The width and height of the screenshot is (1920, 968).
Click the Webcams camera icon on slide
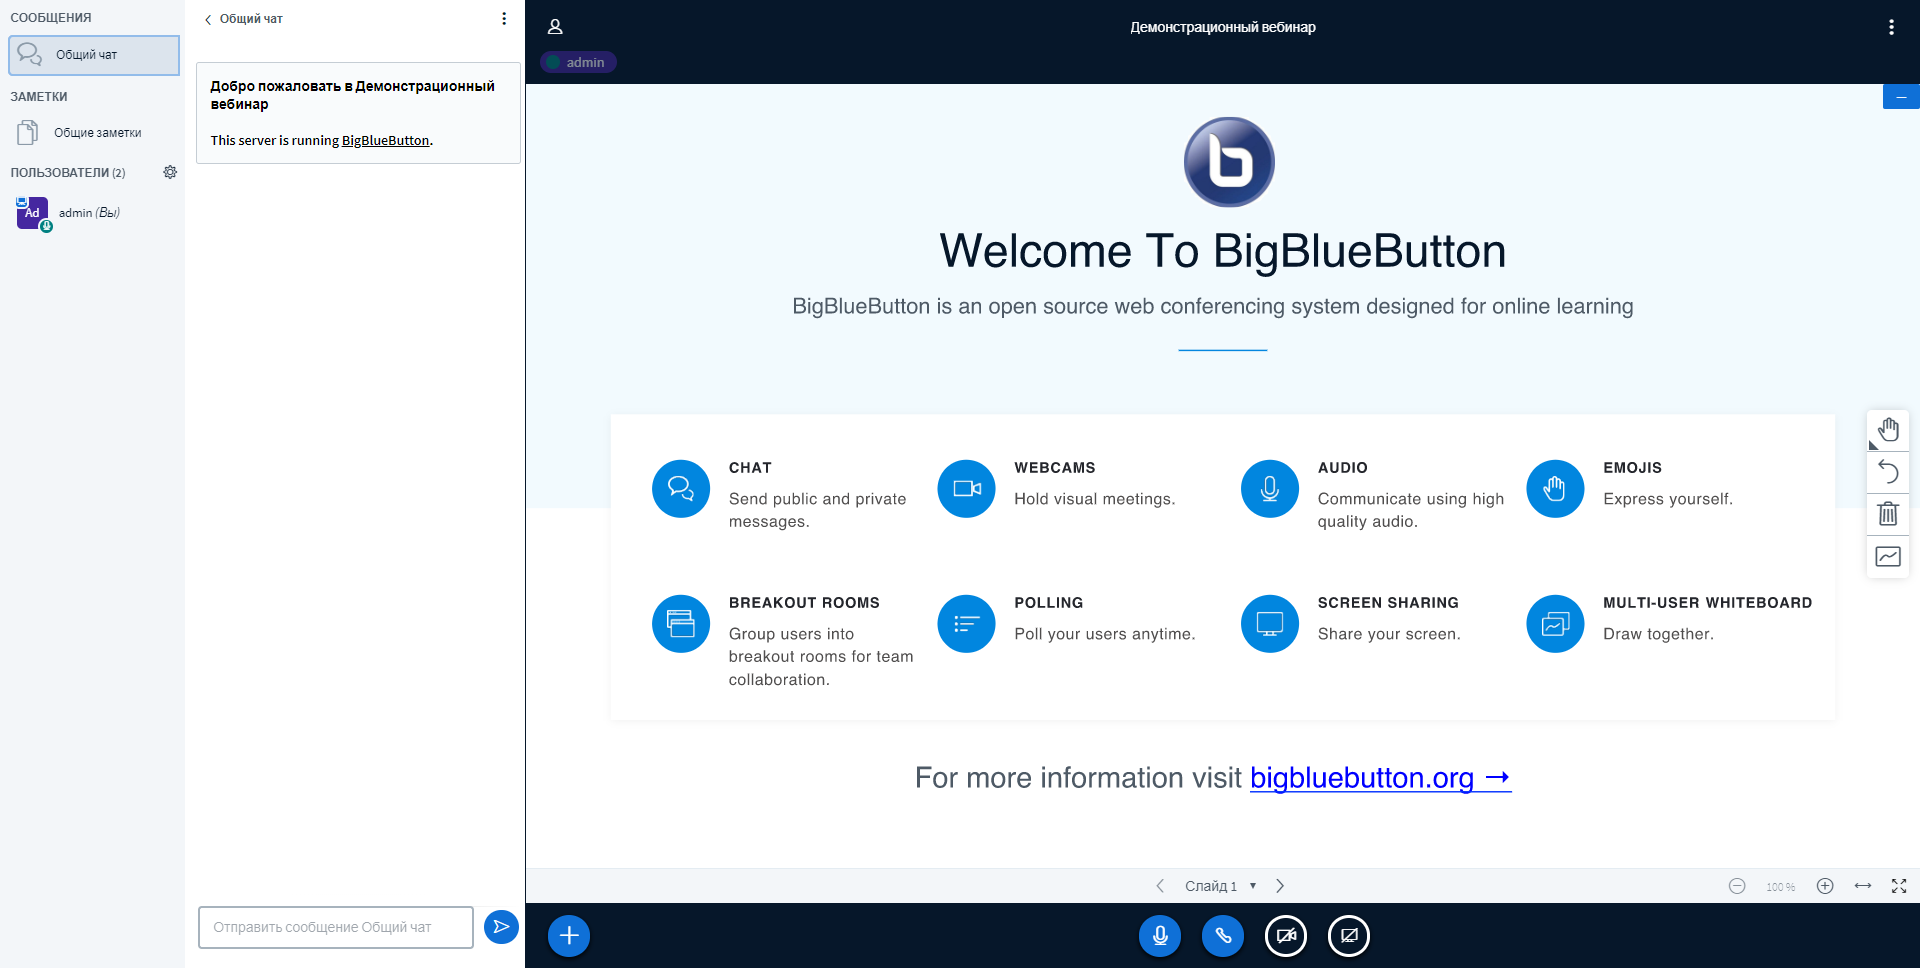click(x=966, y=489)
